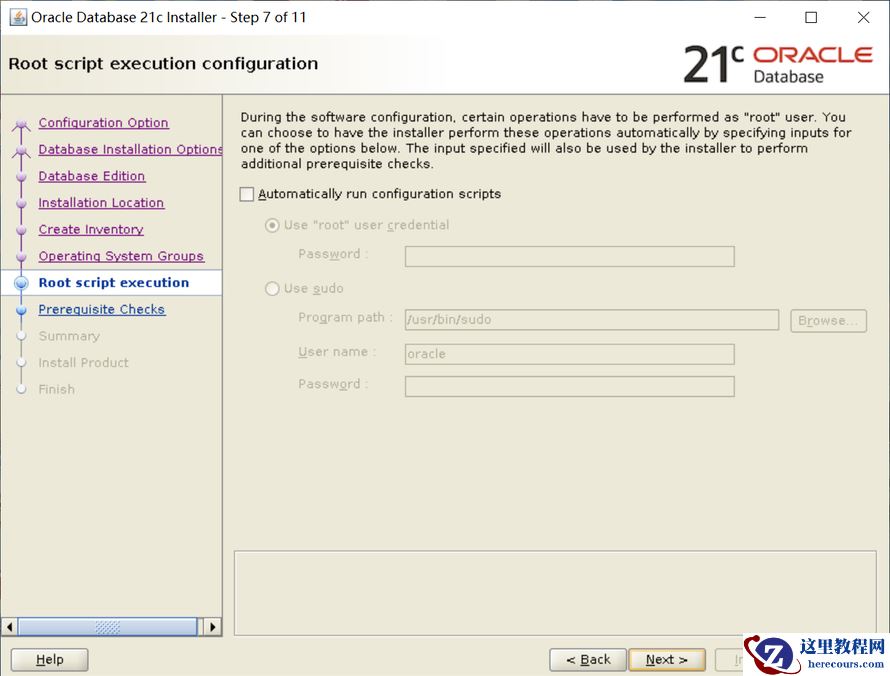Screen dimensions: 890x676
Task: Open the Configuration Option step
Action: 103,123
